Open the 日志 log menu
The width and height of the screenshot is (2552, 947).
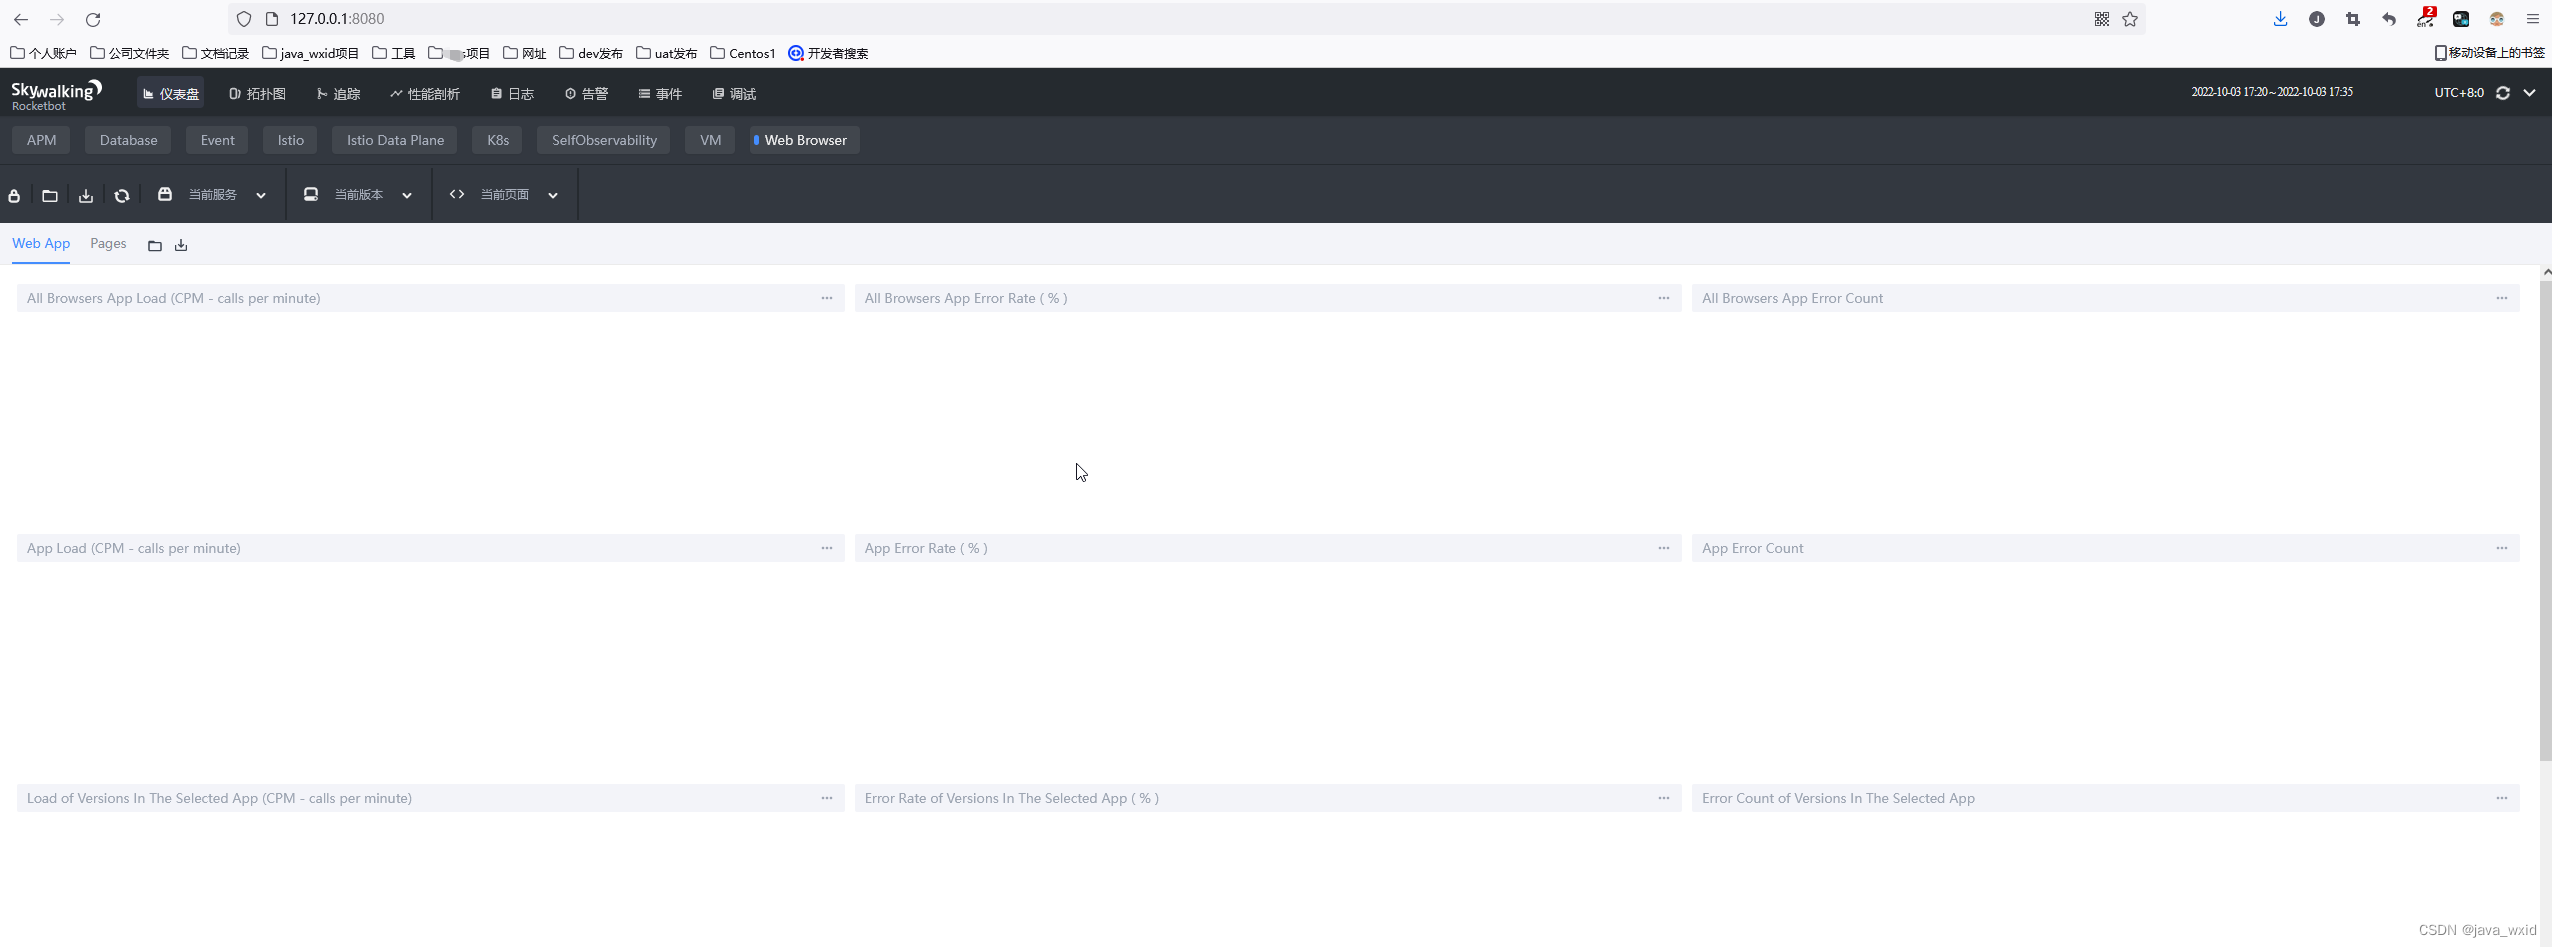click(x=512, y=94)
